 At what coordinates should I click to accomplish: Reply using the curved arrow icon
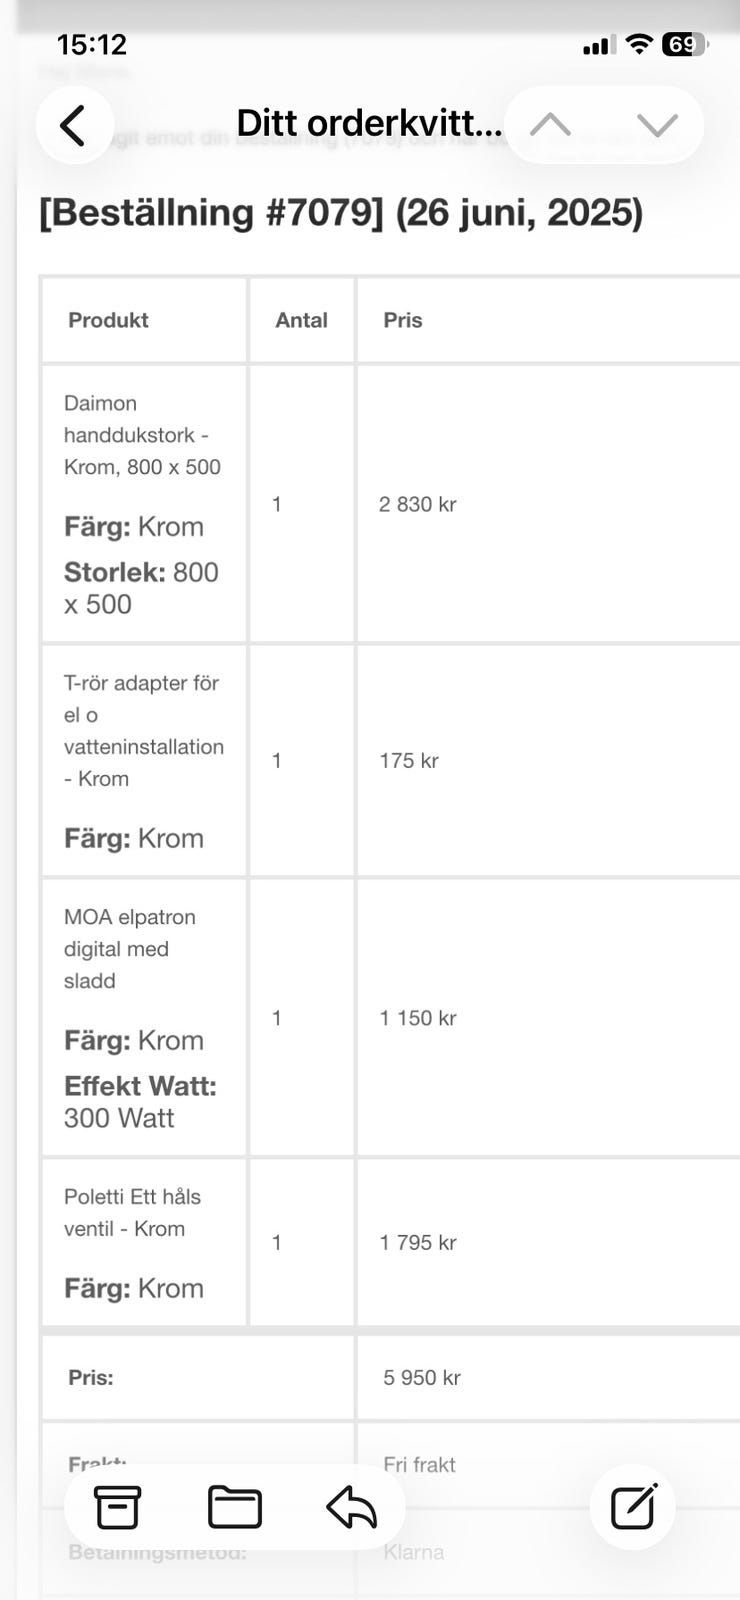click(x=352, y=1507)
